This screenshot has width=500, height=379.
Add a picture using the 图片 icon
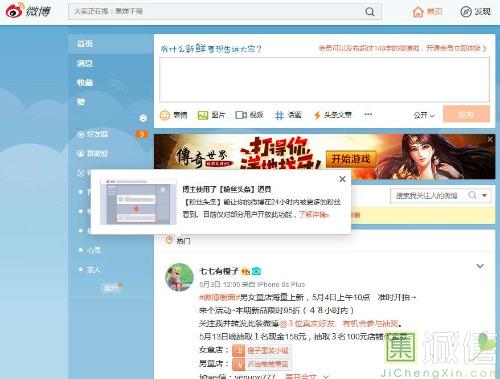tap(211, 115)
